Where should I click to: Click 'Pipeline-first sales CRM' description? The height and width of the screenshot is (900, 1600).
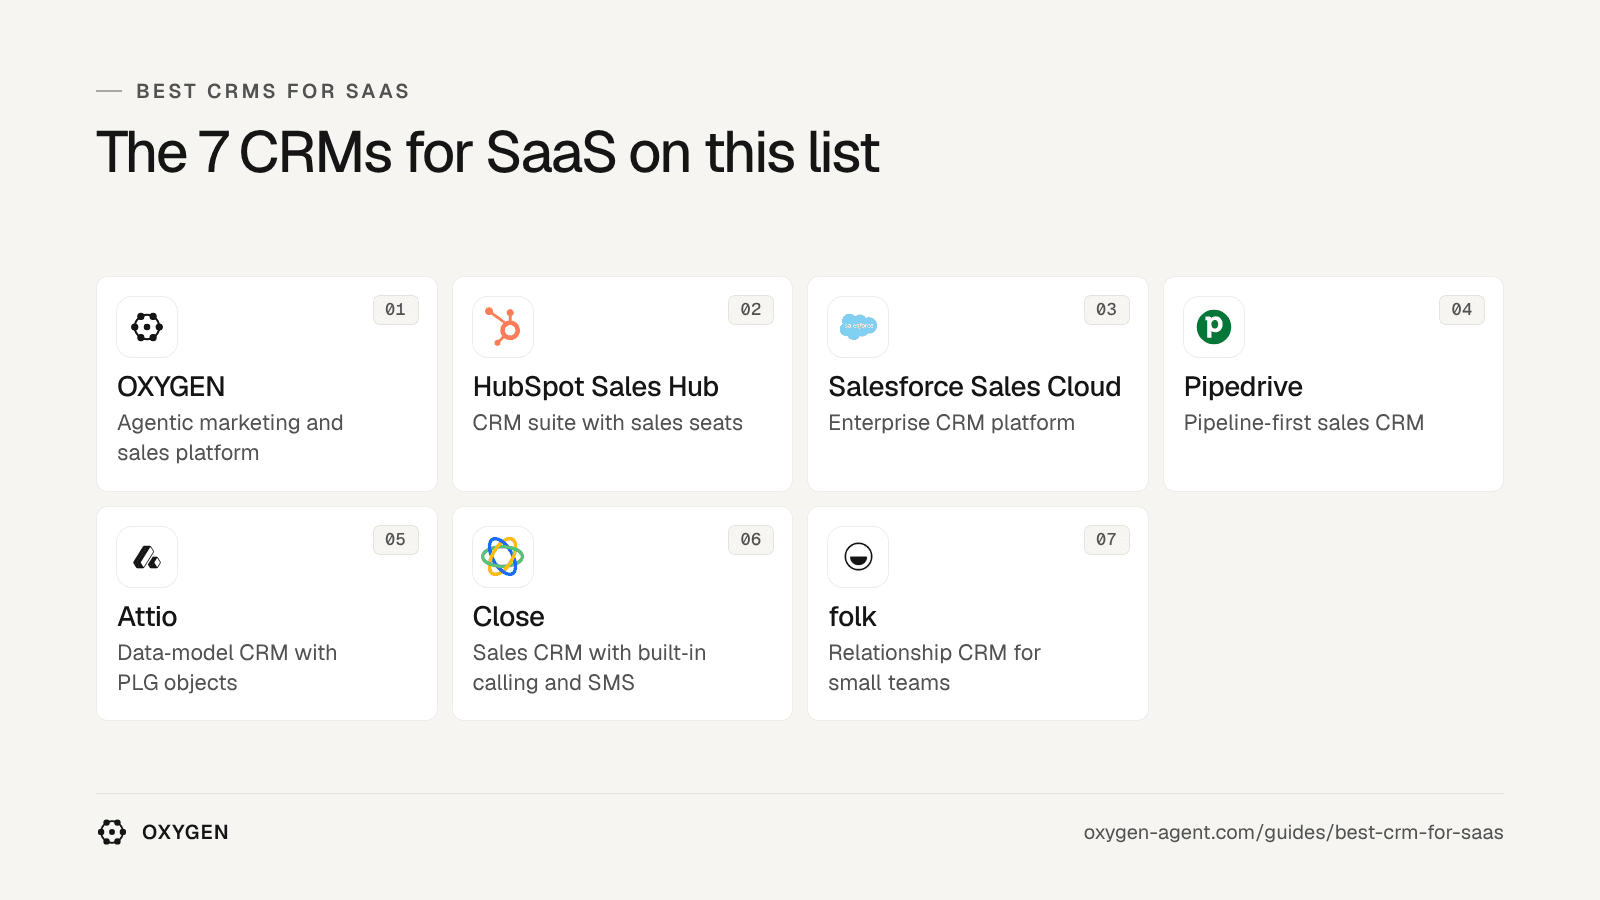click(1304, 424)
